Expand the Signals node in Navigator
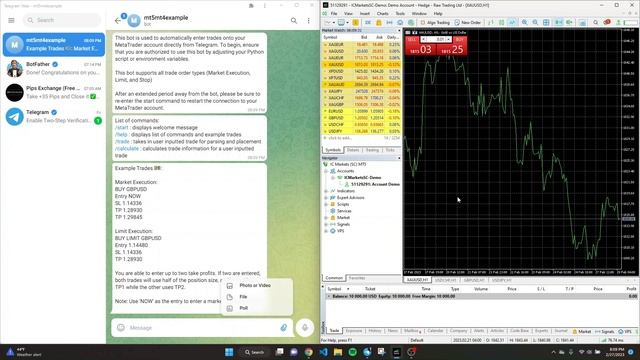The width and height of the screenshot is (640, 360). click(x=326, y=224)
